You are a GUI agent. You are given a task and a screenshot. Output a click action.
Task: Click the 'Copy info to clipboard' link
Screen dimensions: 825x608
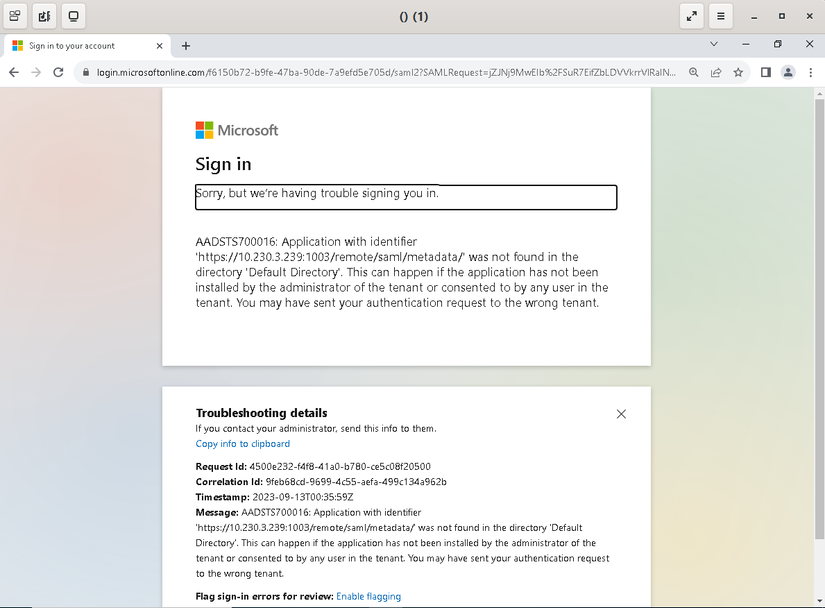(x=243, y=444)
